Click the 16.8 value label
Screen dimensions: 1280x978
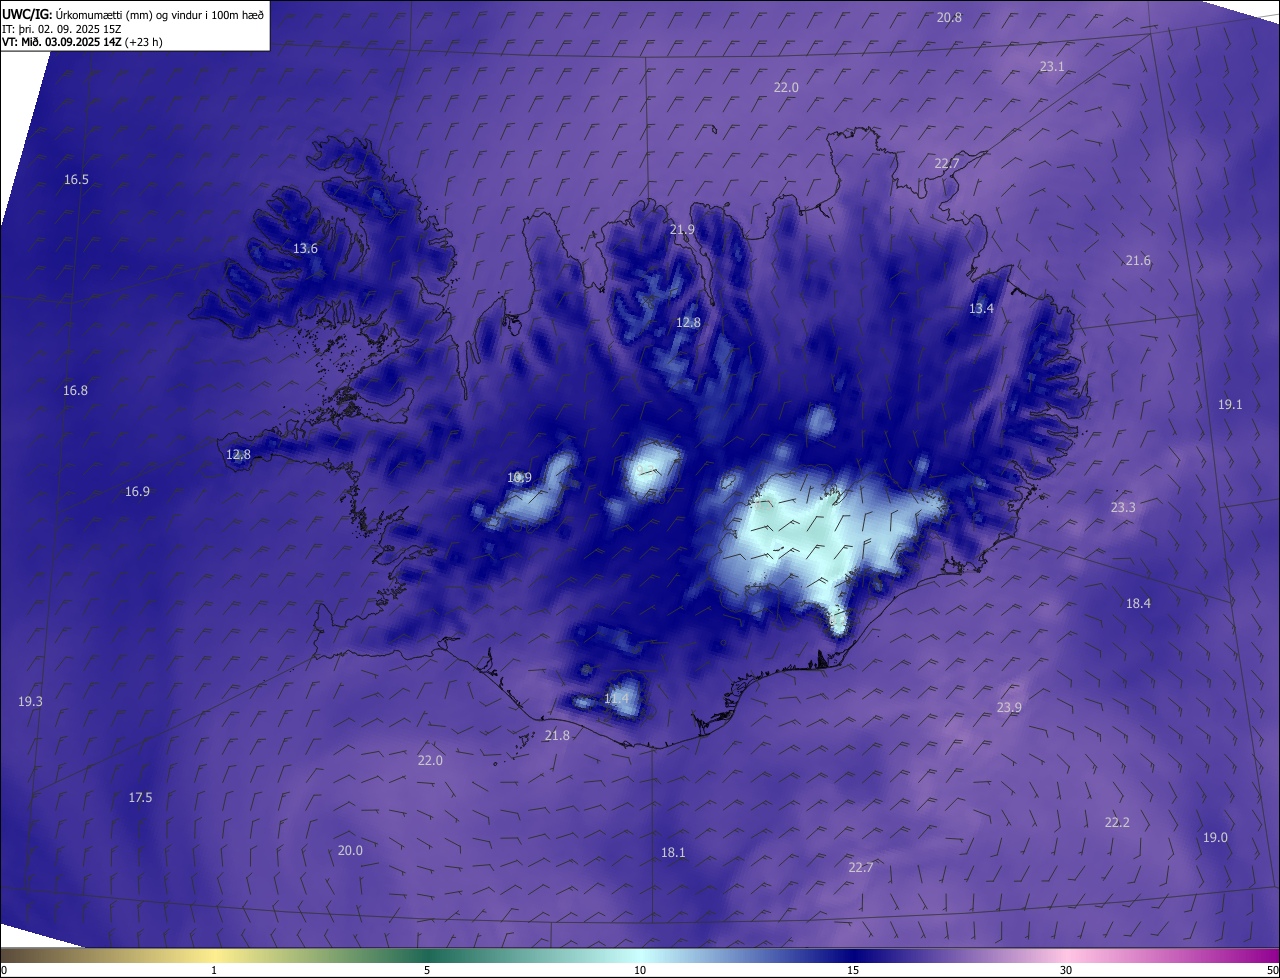pyautogui.click(x=75, y=391)
